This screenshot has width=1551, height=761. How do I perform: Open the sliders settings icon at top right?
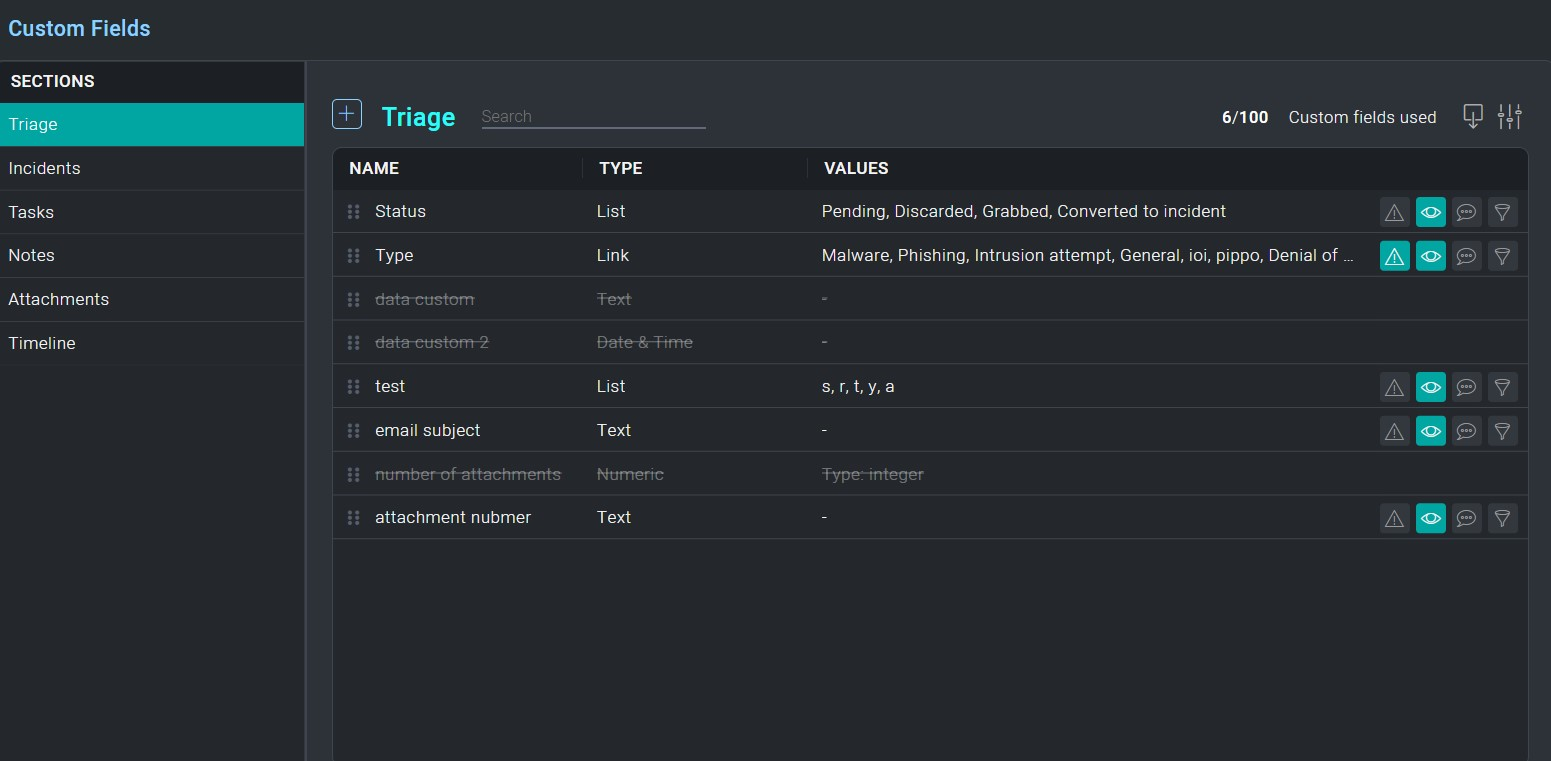pyautogui.click(x=1510, y=116)
